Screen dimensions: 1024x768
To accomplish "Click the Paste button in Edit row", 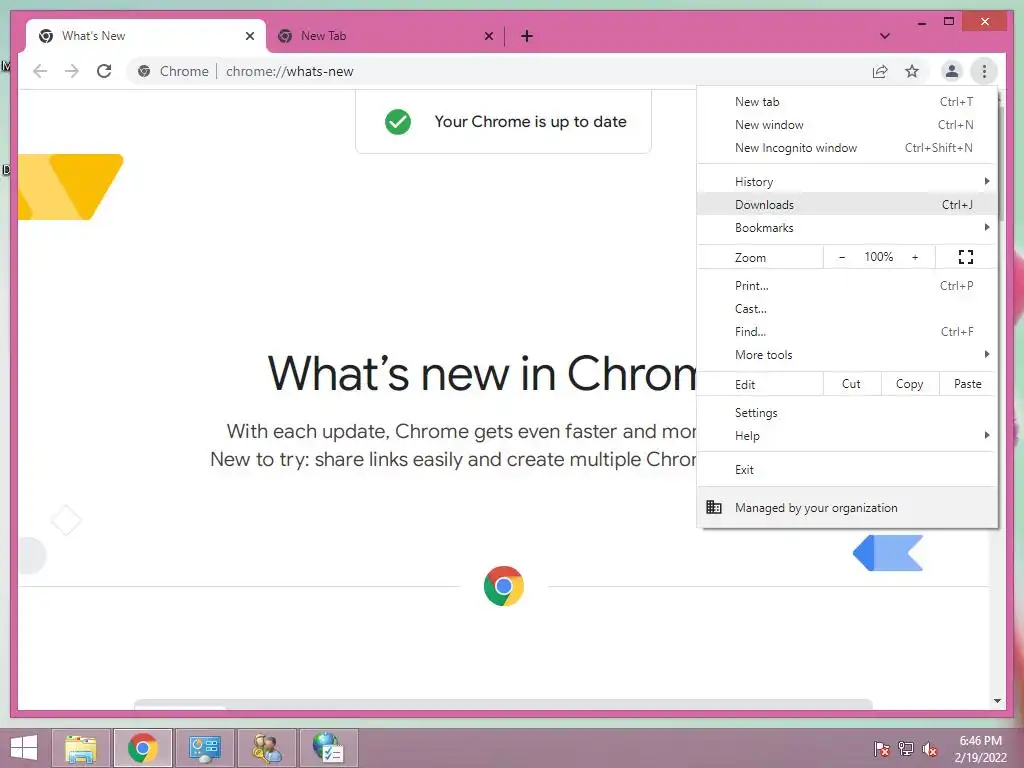I will 967,384.
